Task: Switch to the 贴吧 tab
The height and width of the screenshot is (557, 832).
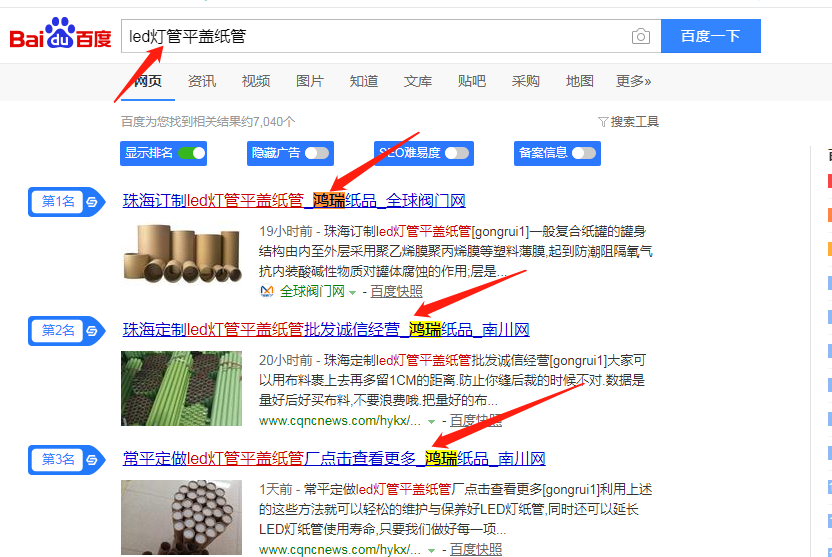Action: pyautogui.click(x=472, y=81)
